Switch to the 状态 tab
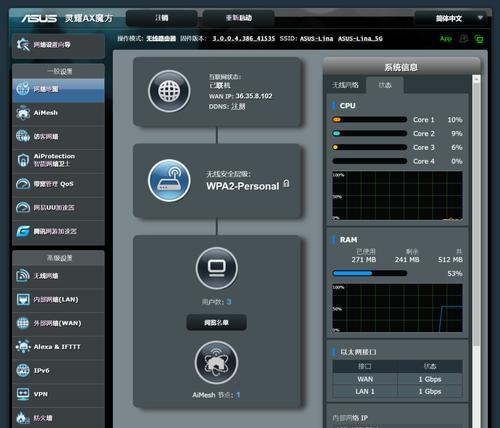500x428 pixels. click(385, 85)
